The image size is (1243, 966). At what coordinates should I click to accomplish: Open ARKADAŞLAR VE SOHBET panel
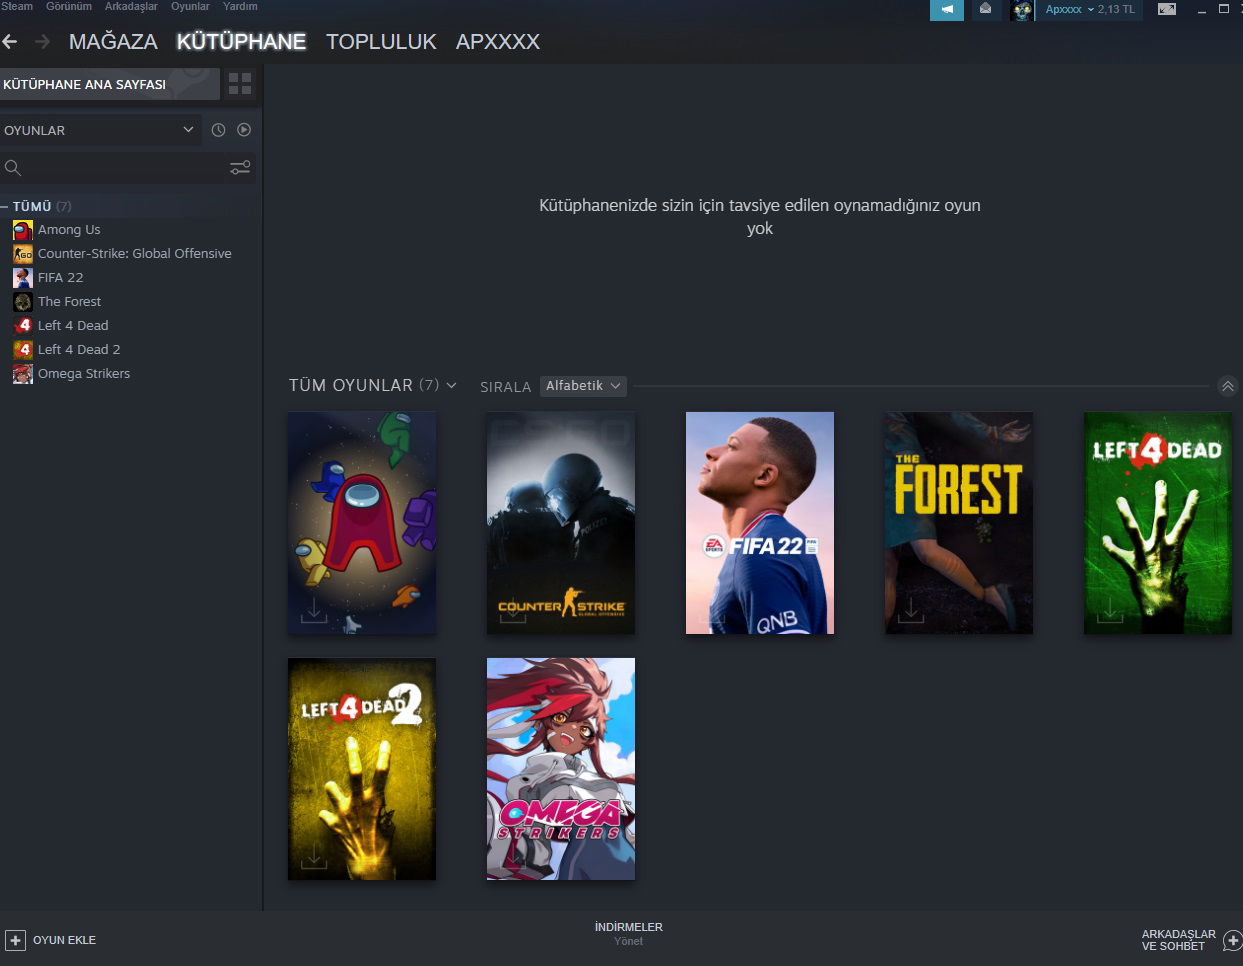point(1179,940)
